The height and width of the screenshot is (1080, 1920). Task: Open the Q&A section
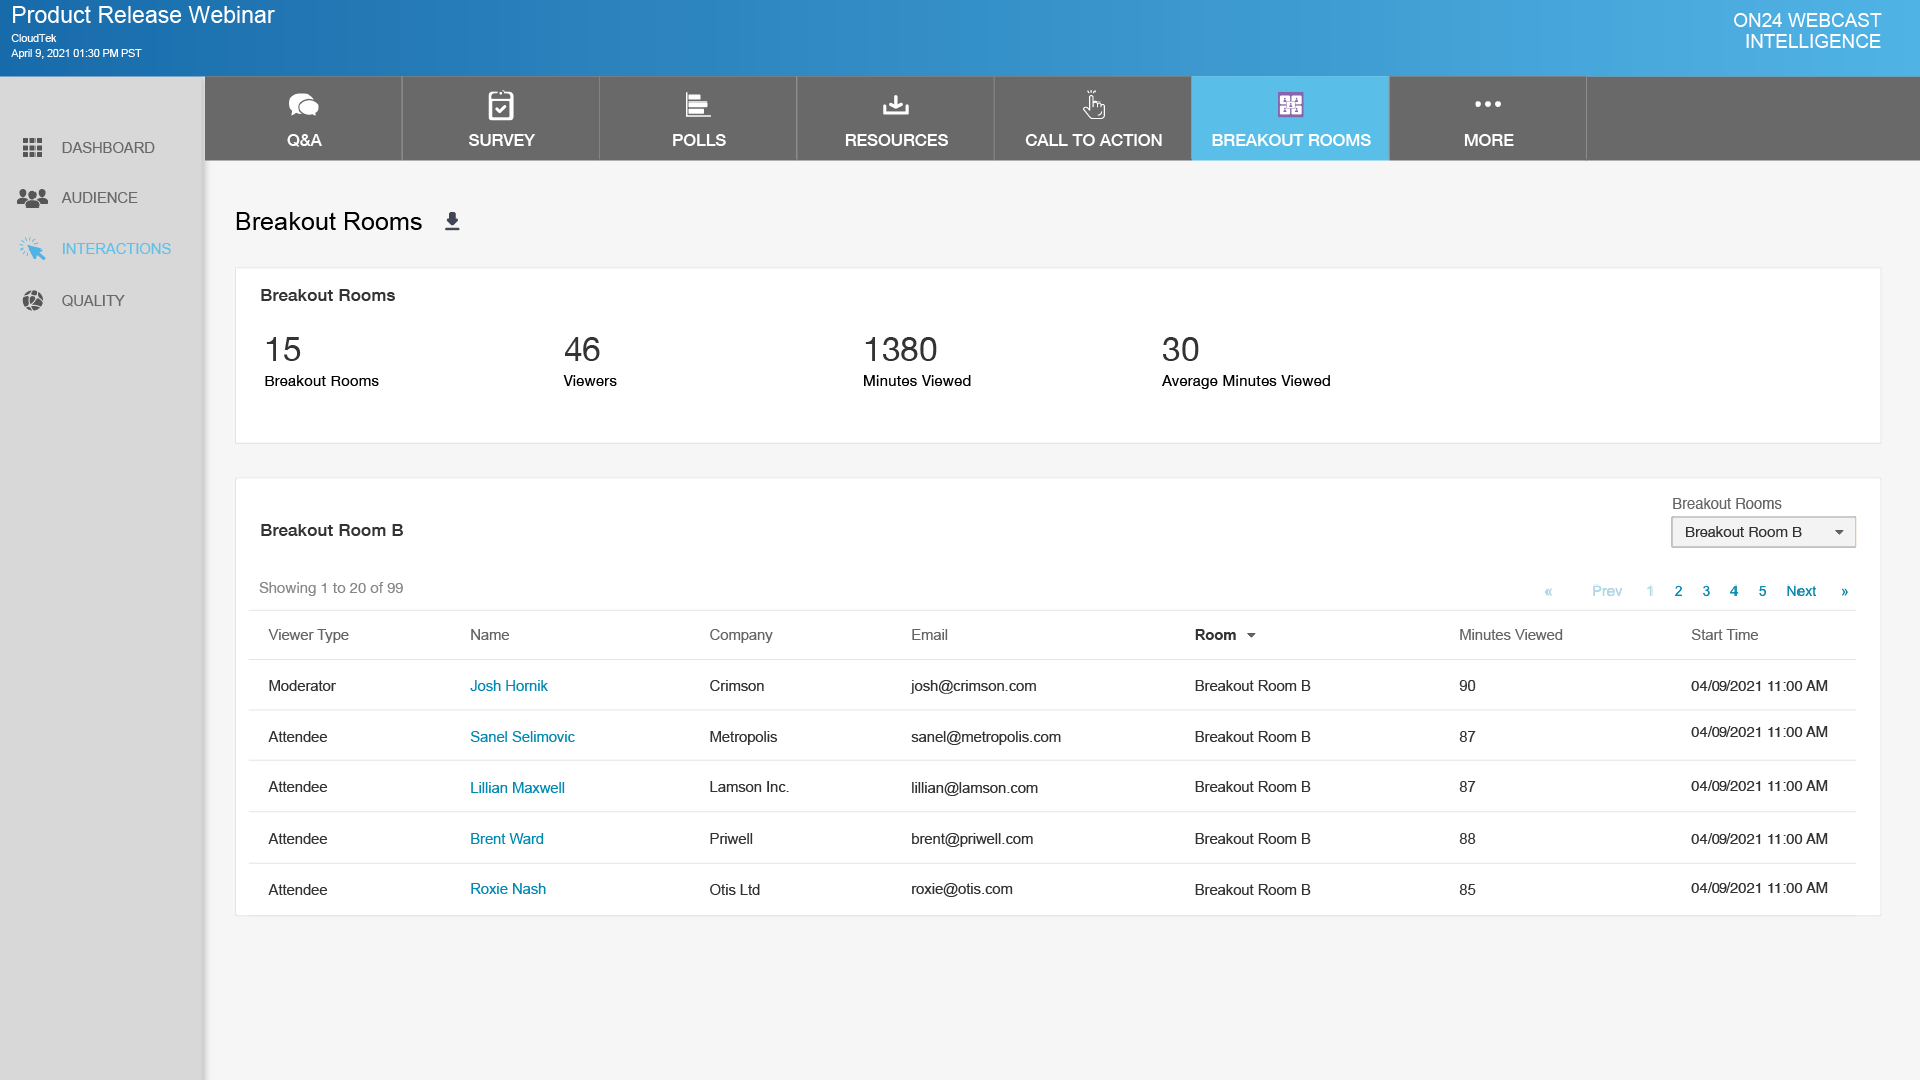pyautogui.click(x=303, y=118)
